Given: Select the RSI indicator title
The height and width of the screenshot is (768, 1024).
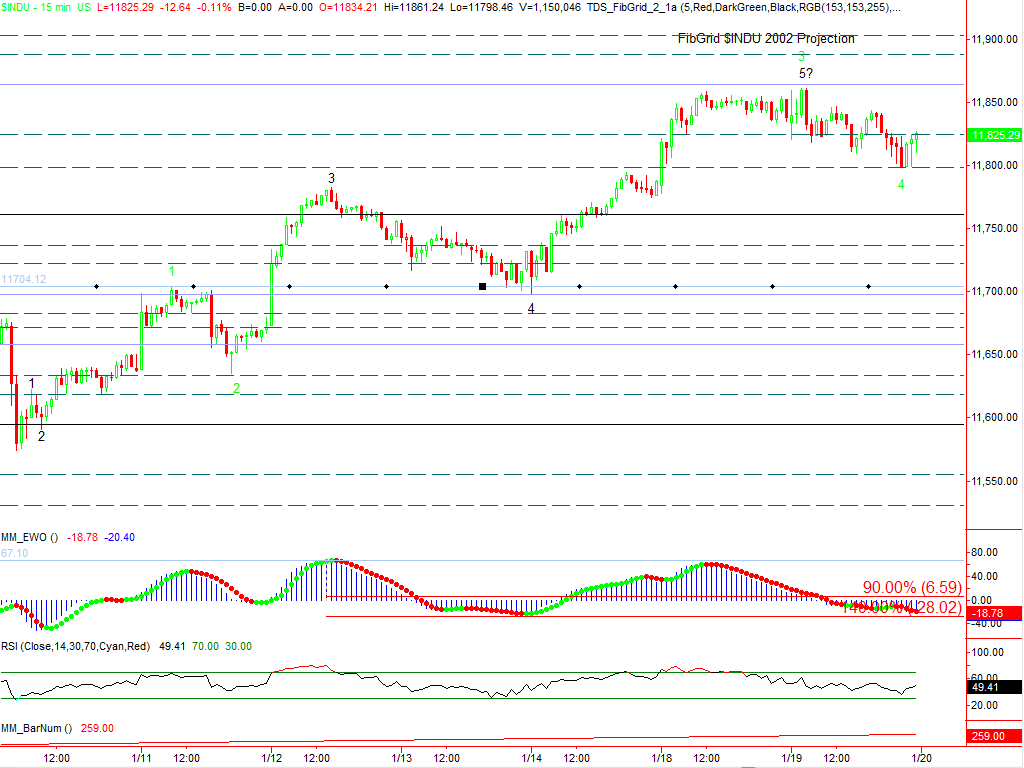Looking at the screenshot, I should click(74, 646).
